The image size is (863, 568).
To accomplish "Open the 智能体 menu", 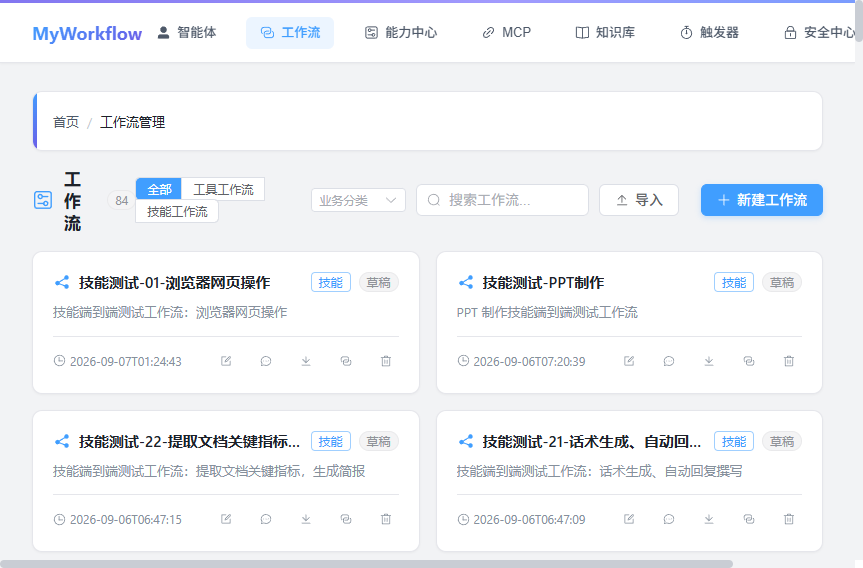I will 187,32.
